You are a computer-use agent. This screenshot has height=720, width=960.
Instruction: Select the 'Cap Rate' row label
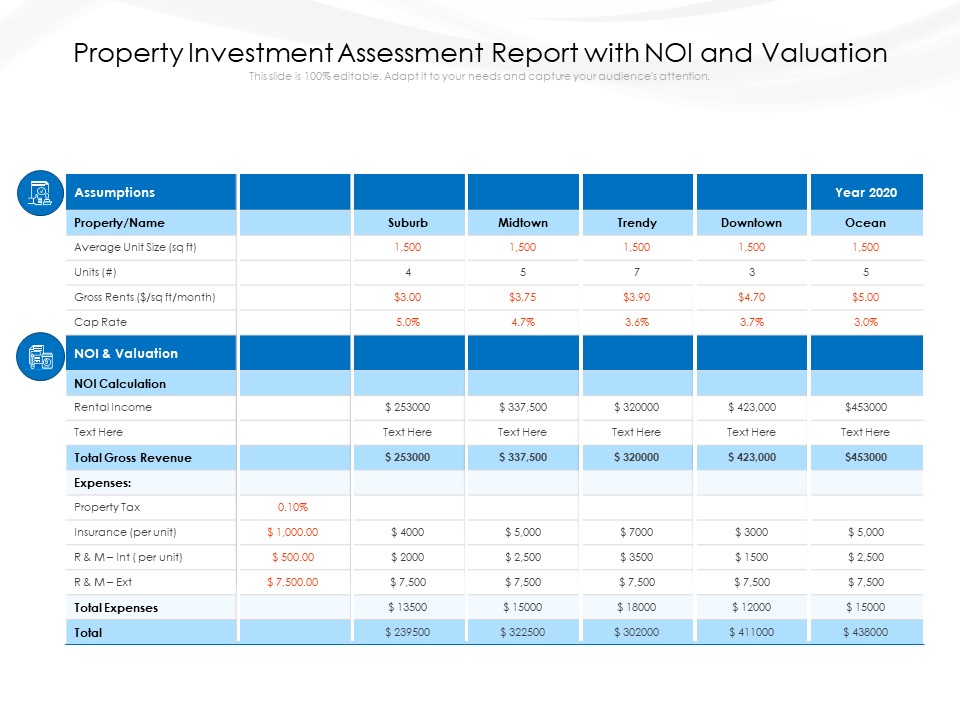tap(100, 322)
